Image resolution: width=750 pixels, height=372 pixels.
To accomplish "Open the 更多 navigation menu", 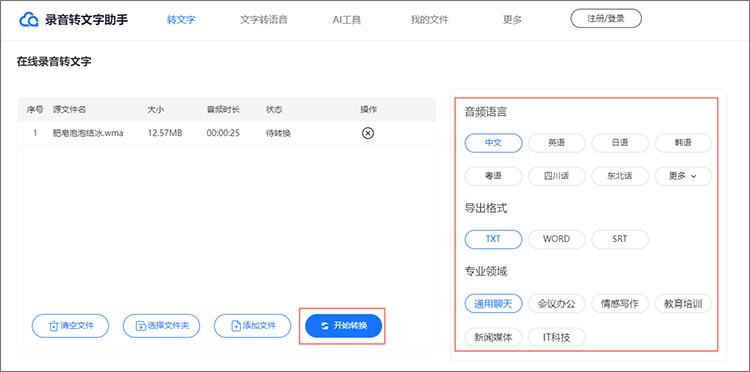I will (x=512, y=20).
